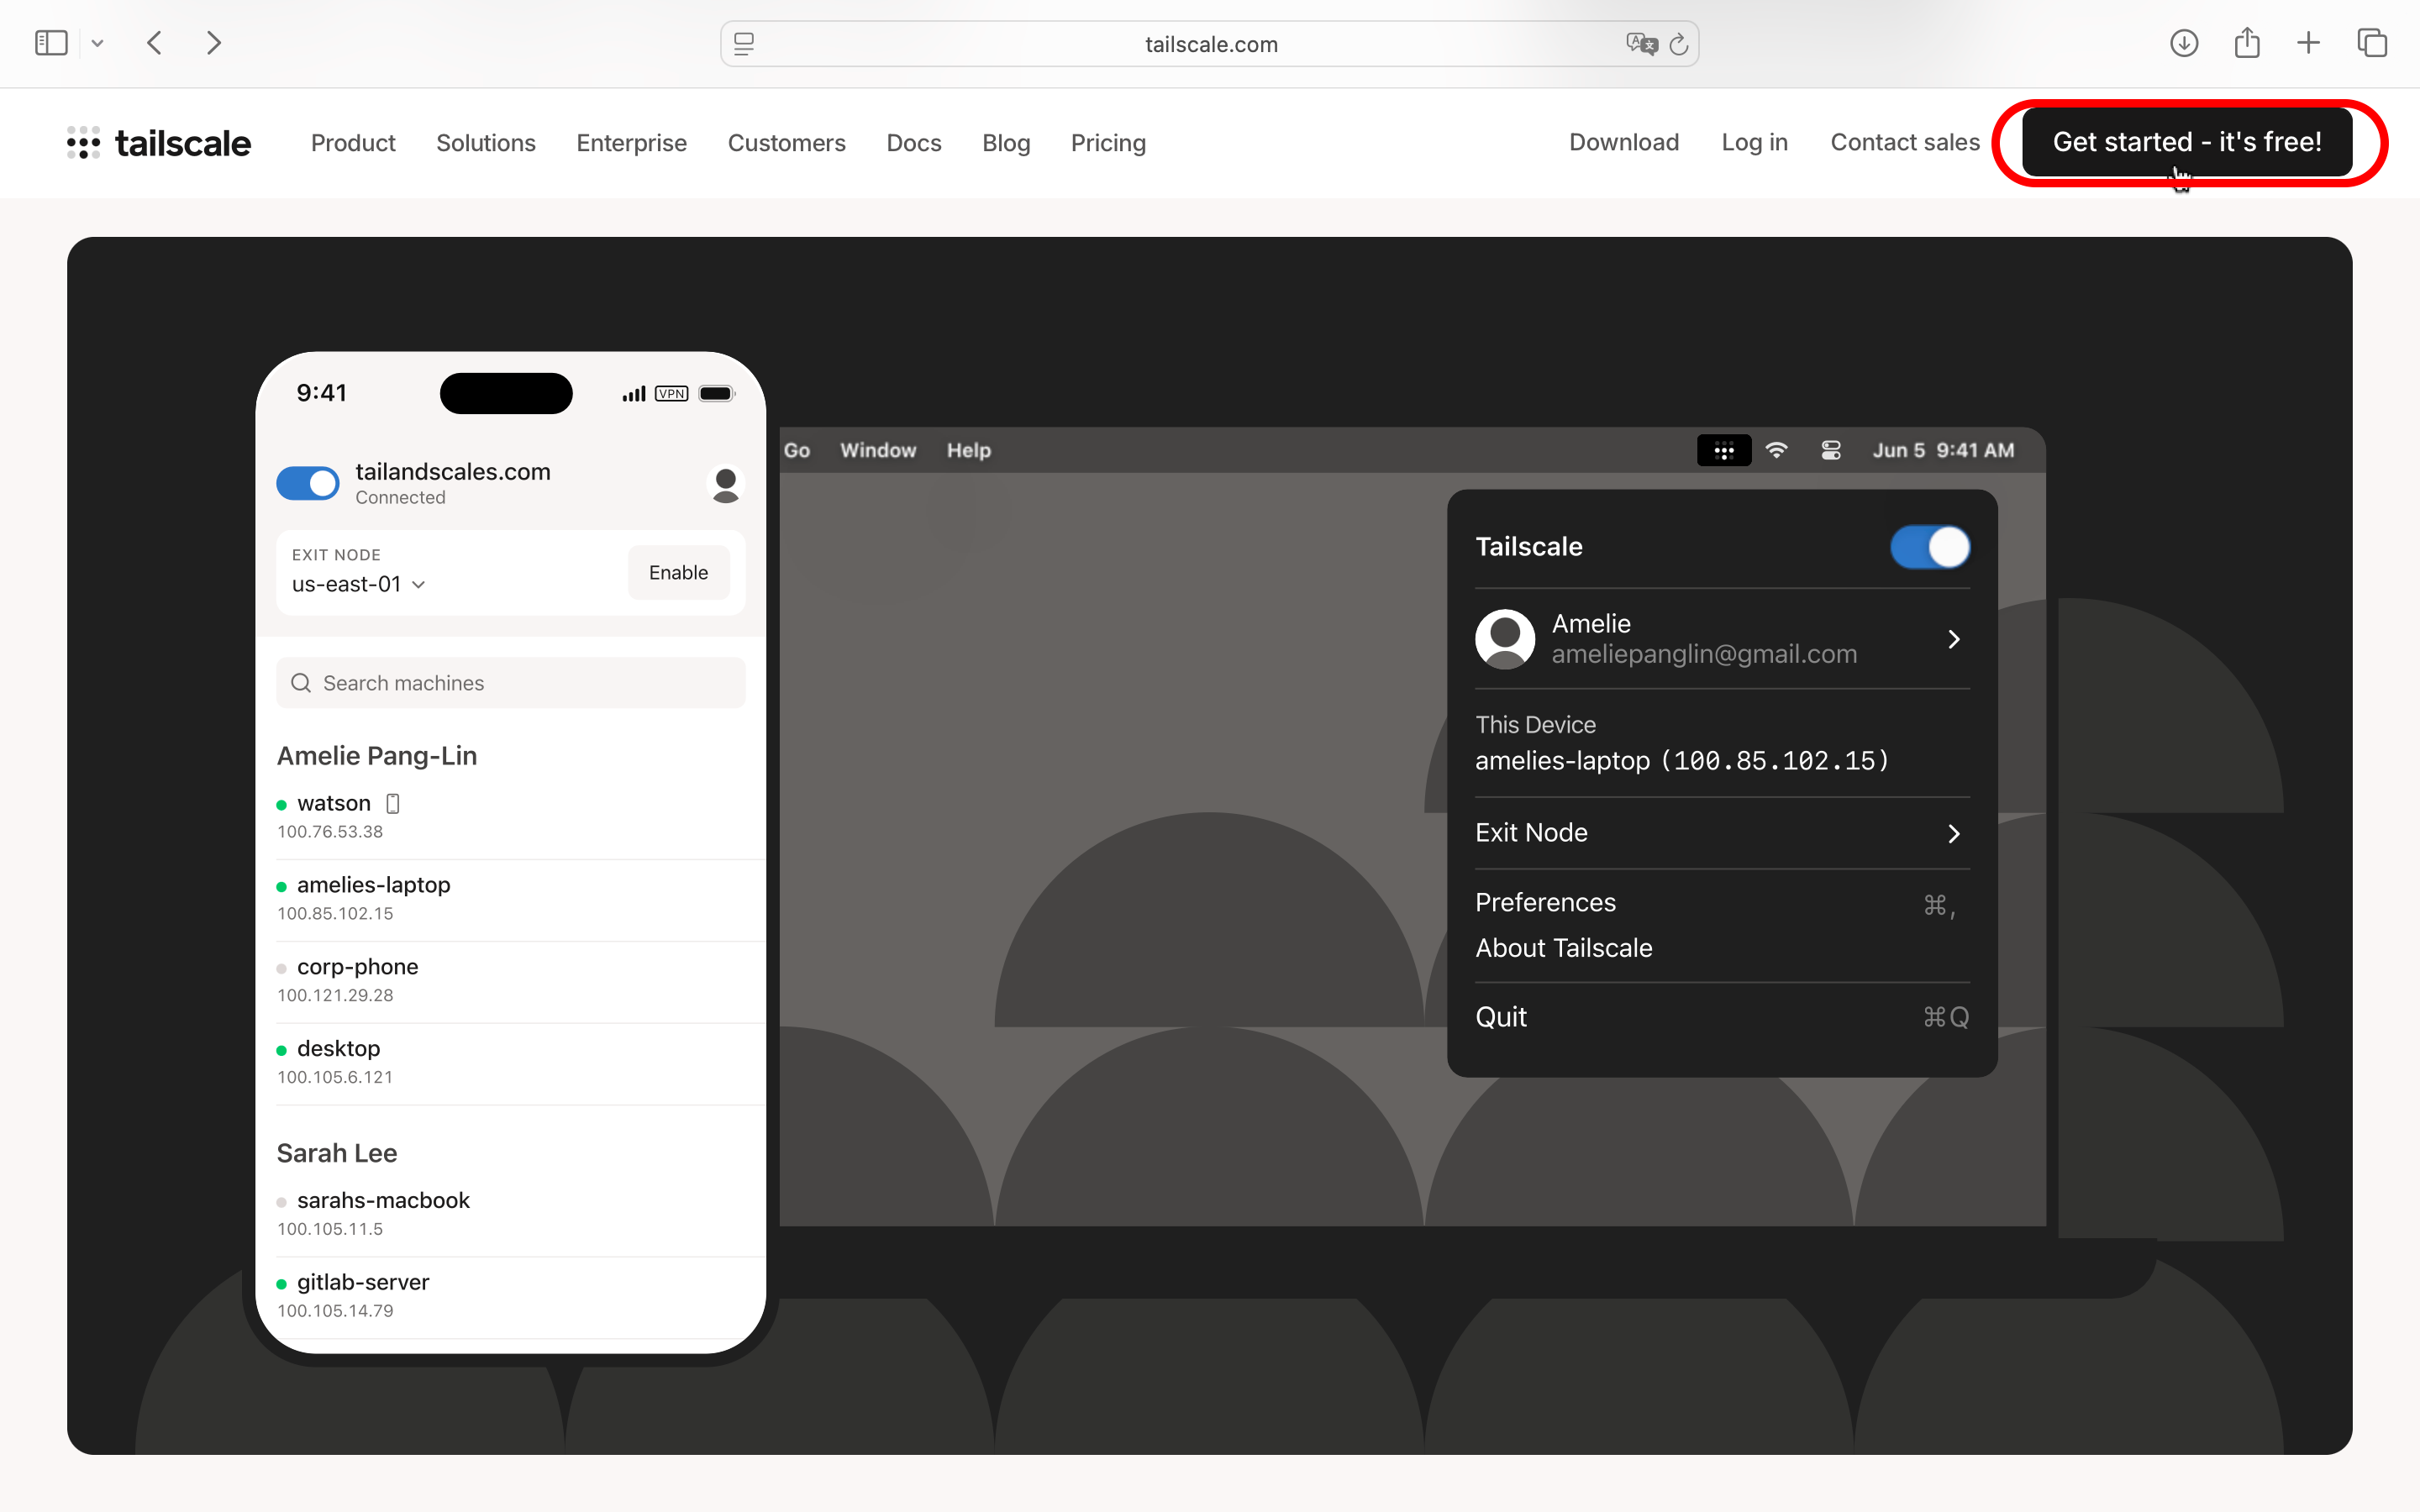Click the Control Center icon in mock menu bar

1831,450
